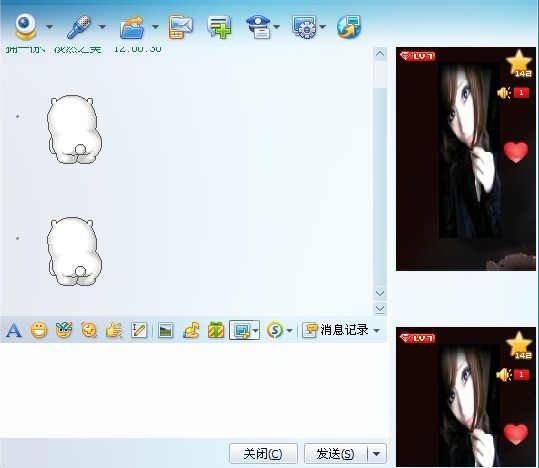
Task: Click red heart on lower avatar
Action: [x=516, y=434]
